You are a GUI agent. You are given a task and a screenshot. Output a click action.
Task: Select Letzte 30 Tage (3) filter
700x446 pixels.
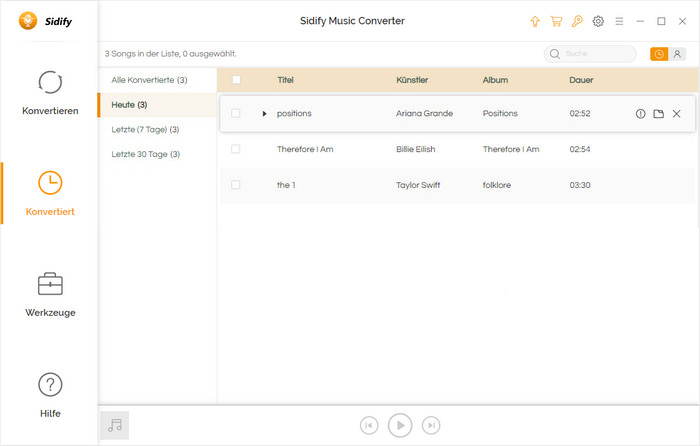click(158, 154)
